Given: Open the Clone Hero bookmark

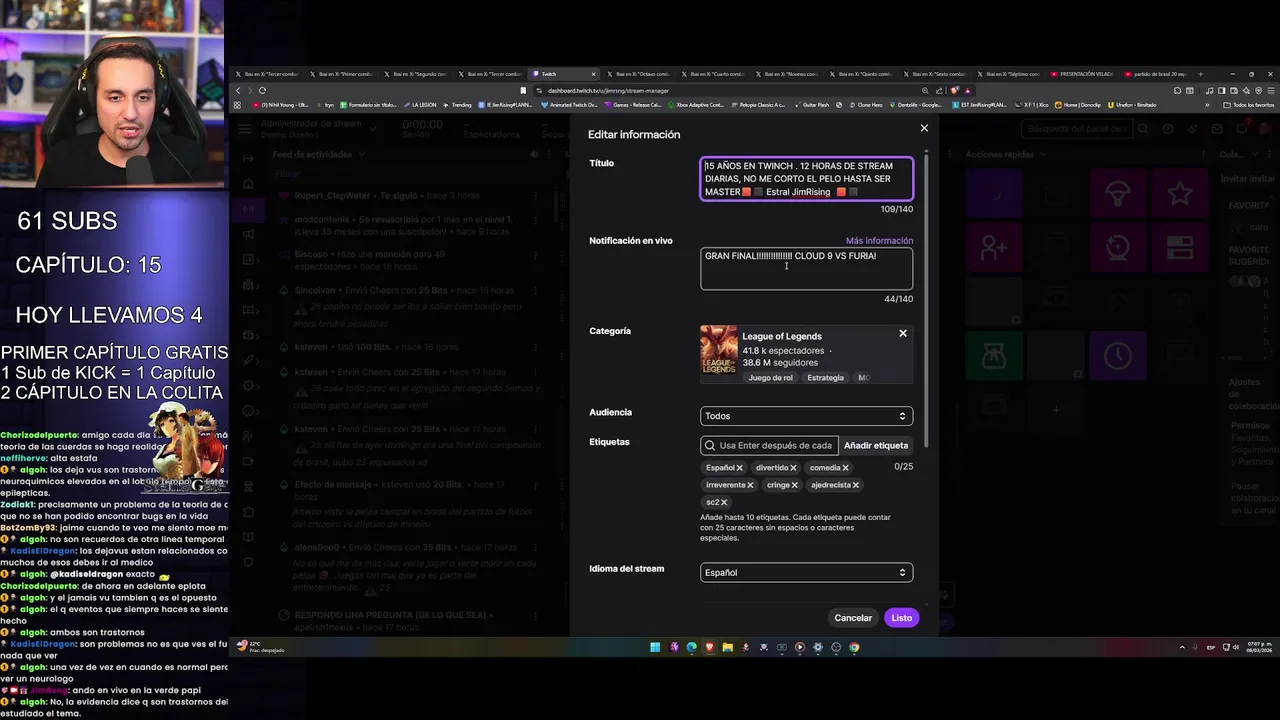Looking at the screenshot, I should (x=866, y=105).
